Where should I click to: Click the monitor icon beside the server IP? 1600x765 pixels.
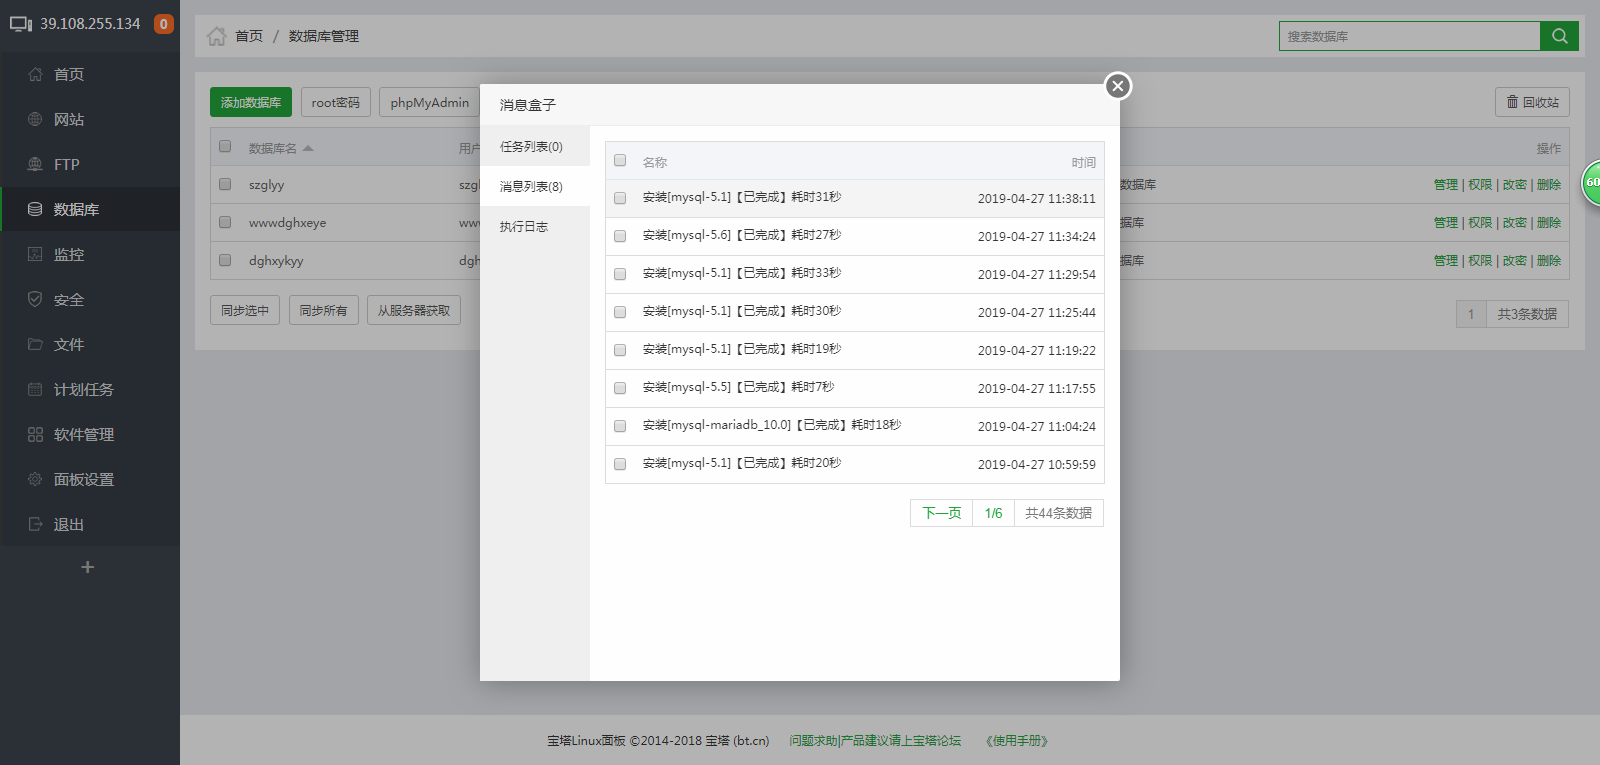pyautogui.click(x=21, y=24)
